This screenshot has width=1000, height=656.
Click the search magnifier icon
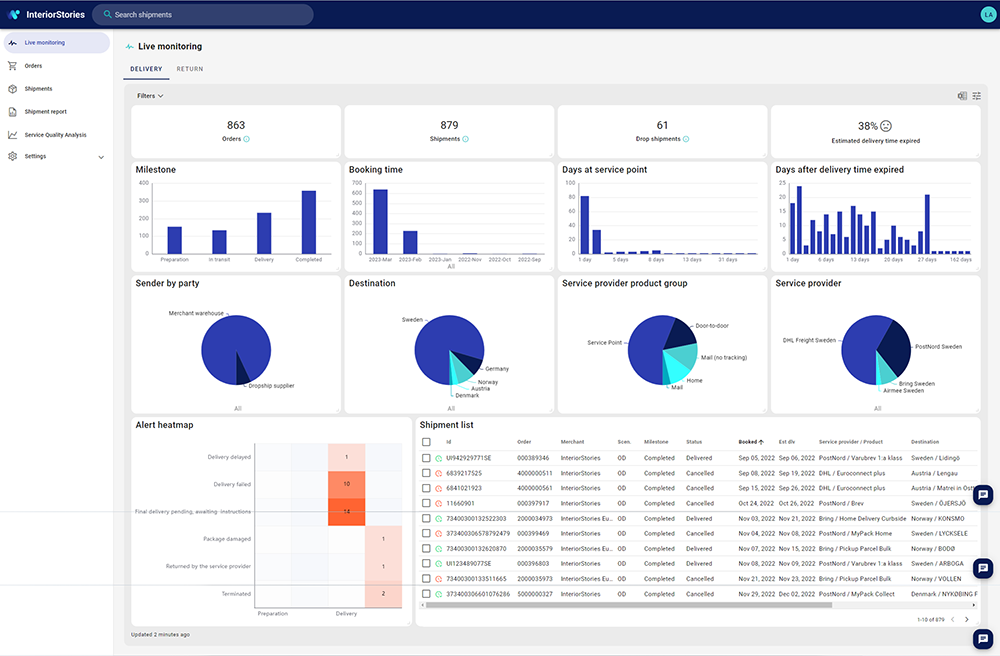pyautogui.click(x=108, y=14)
